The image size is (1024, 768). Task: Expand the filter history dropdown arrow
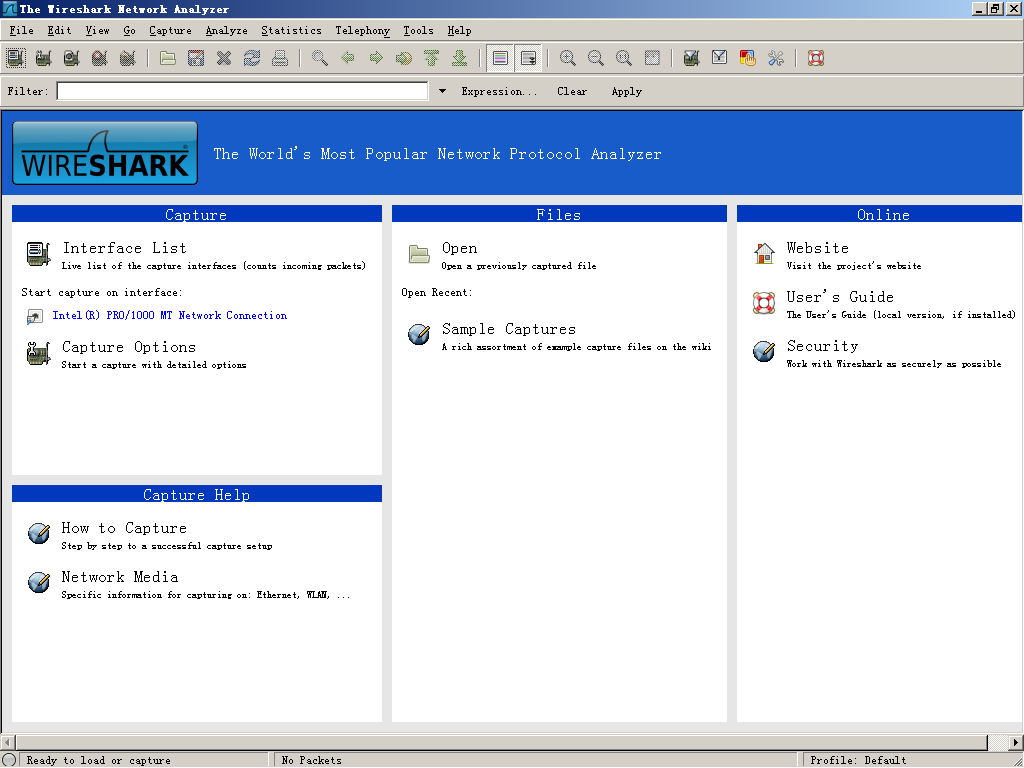point(442,91)
